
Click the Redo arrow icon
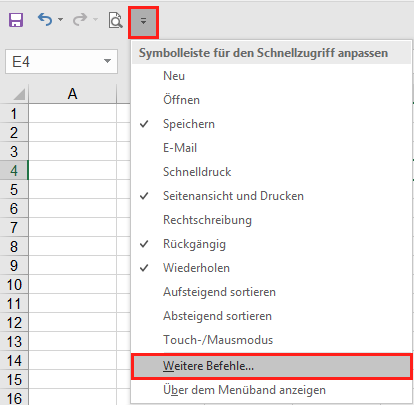coord(80,20)
